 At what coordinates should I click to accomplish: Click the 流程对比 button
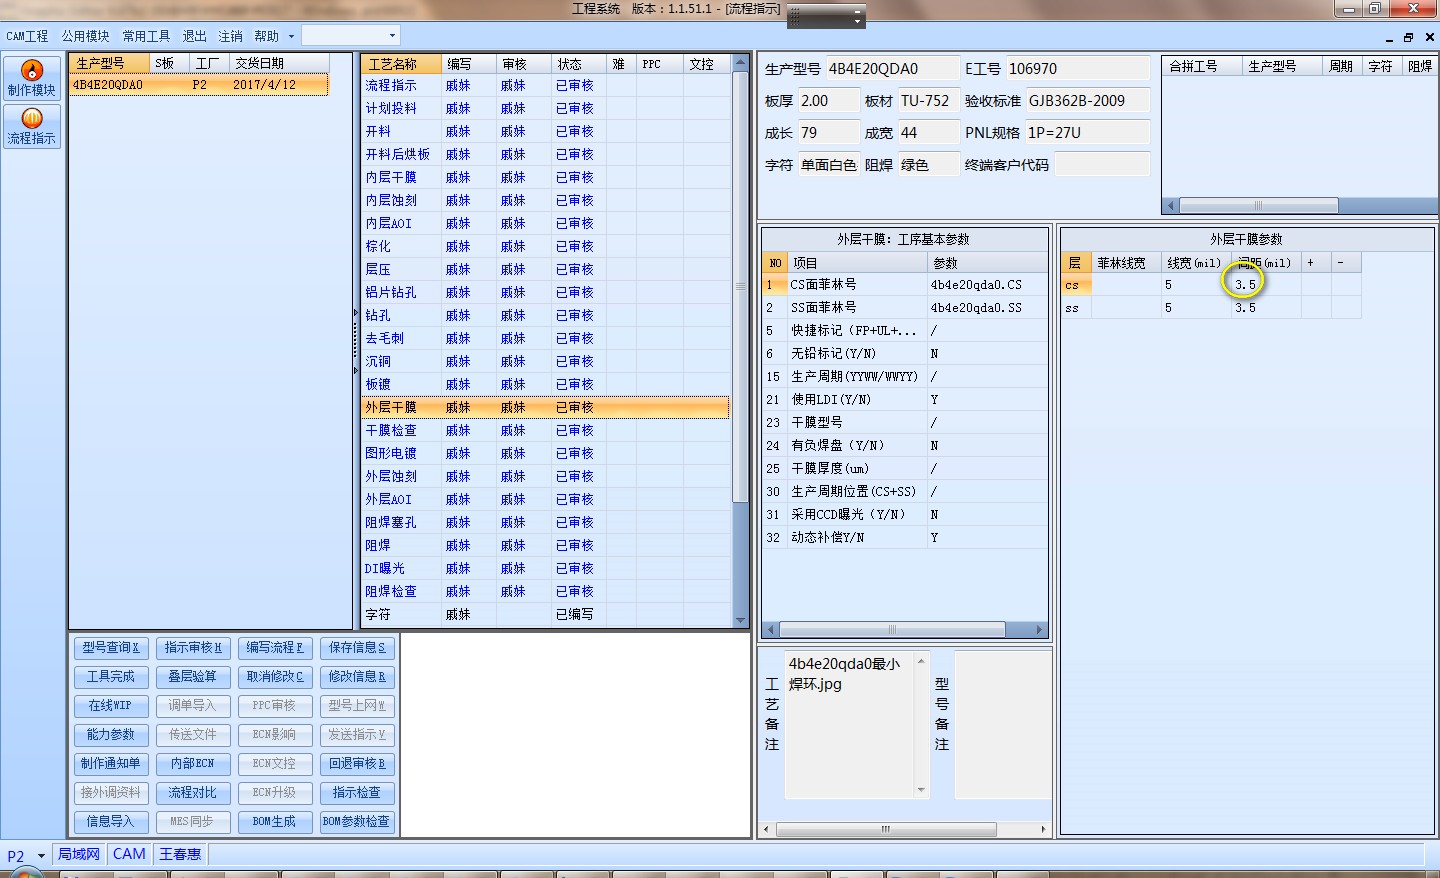tap(193, 793)
